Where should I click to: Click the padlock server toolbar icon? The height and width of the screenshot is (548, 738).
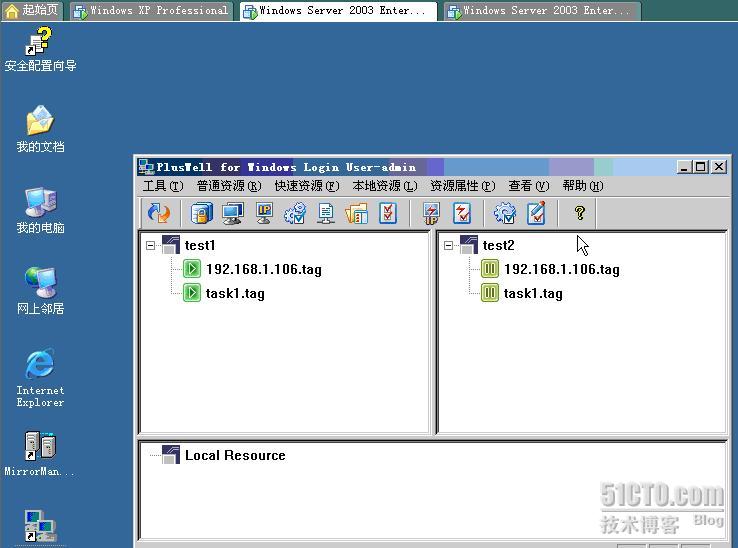pos(201,214)
